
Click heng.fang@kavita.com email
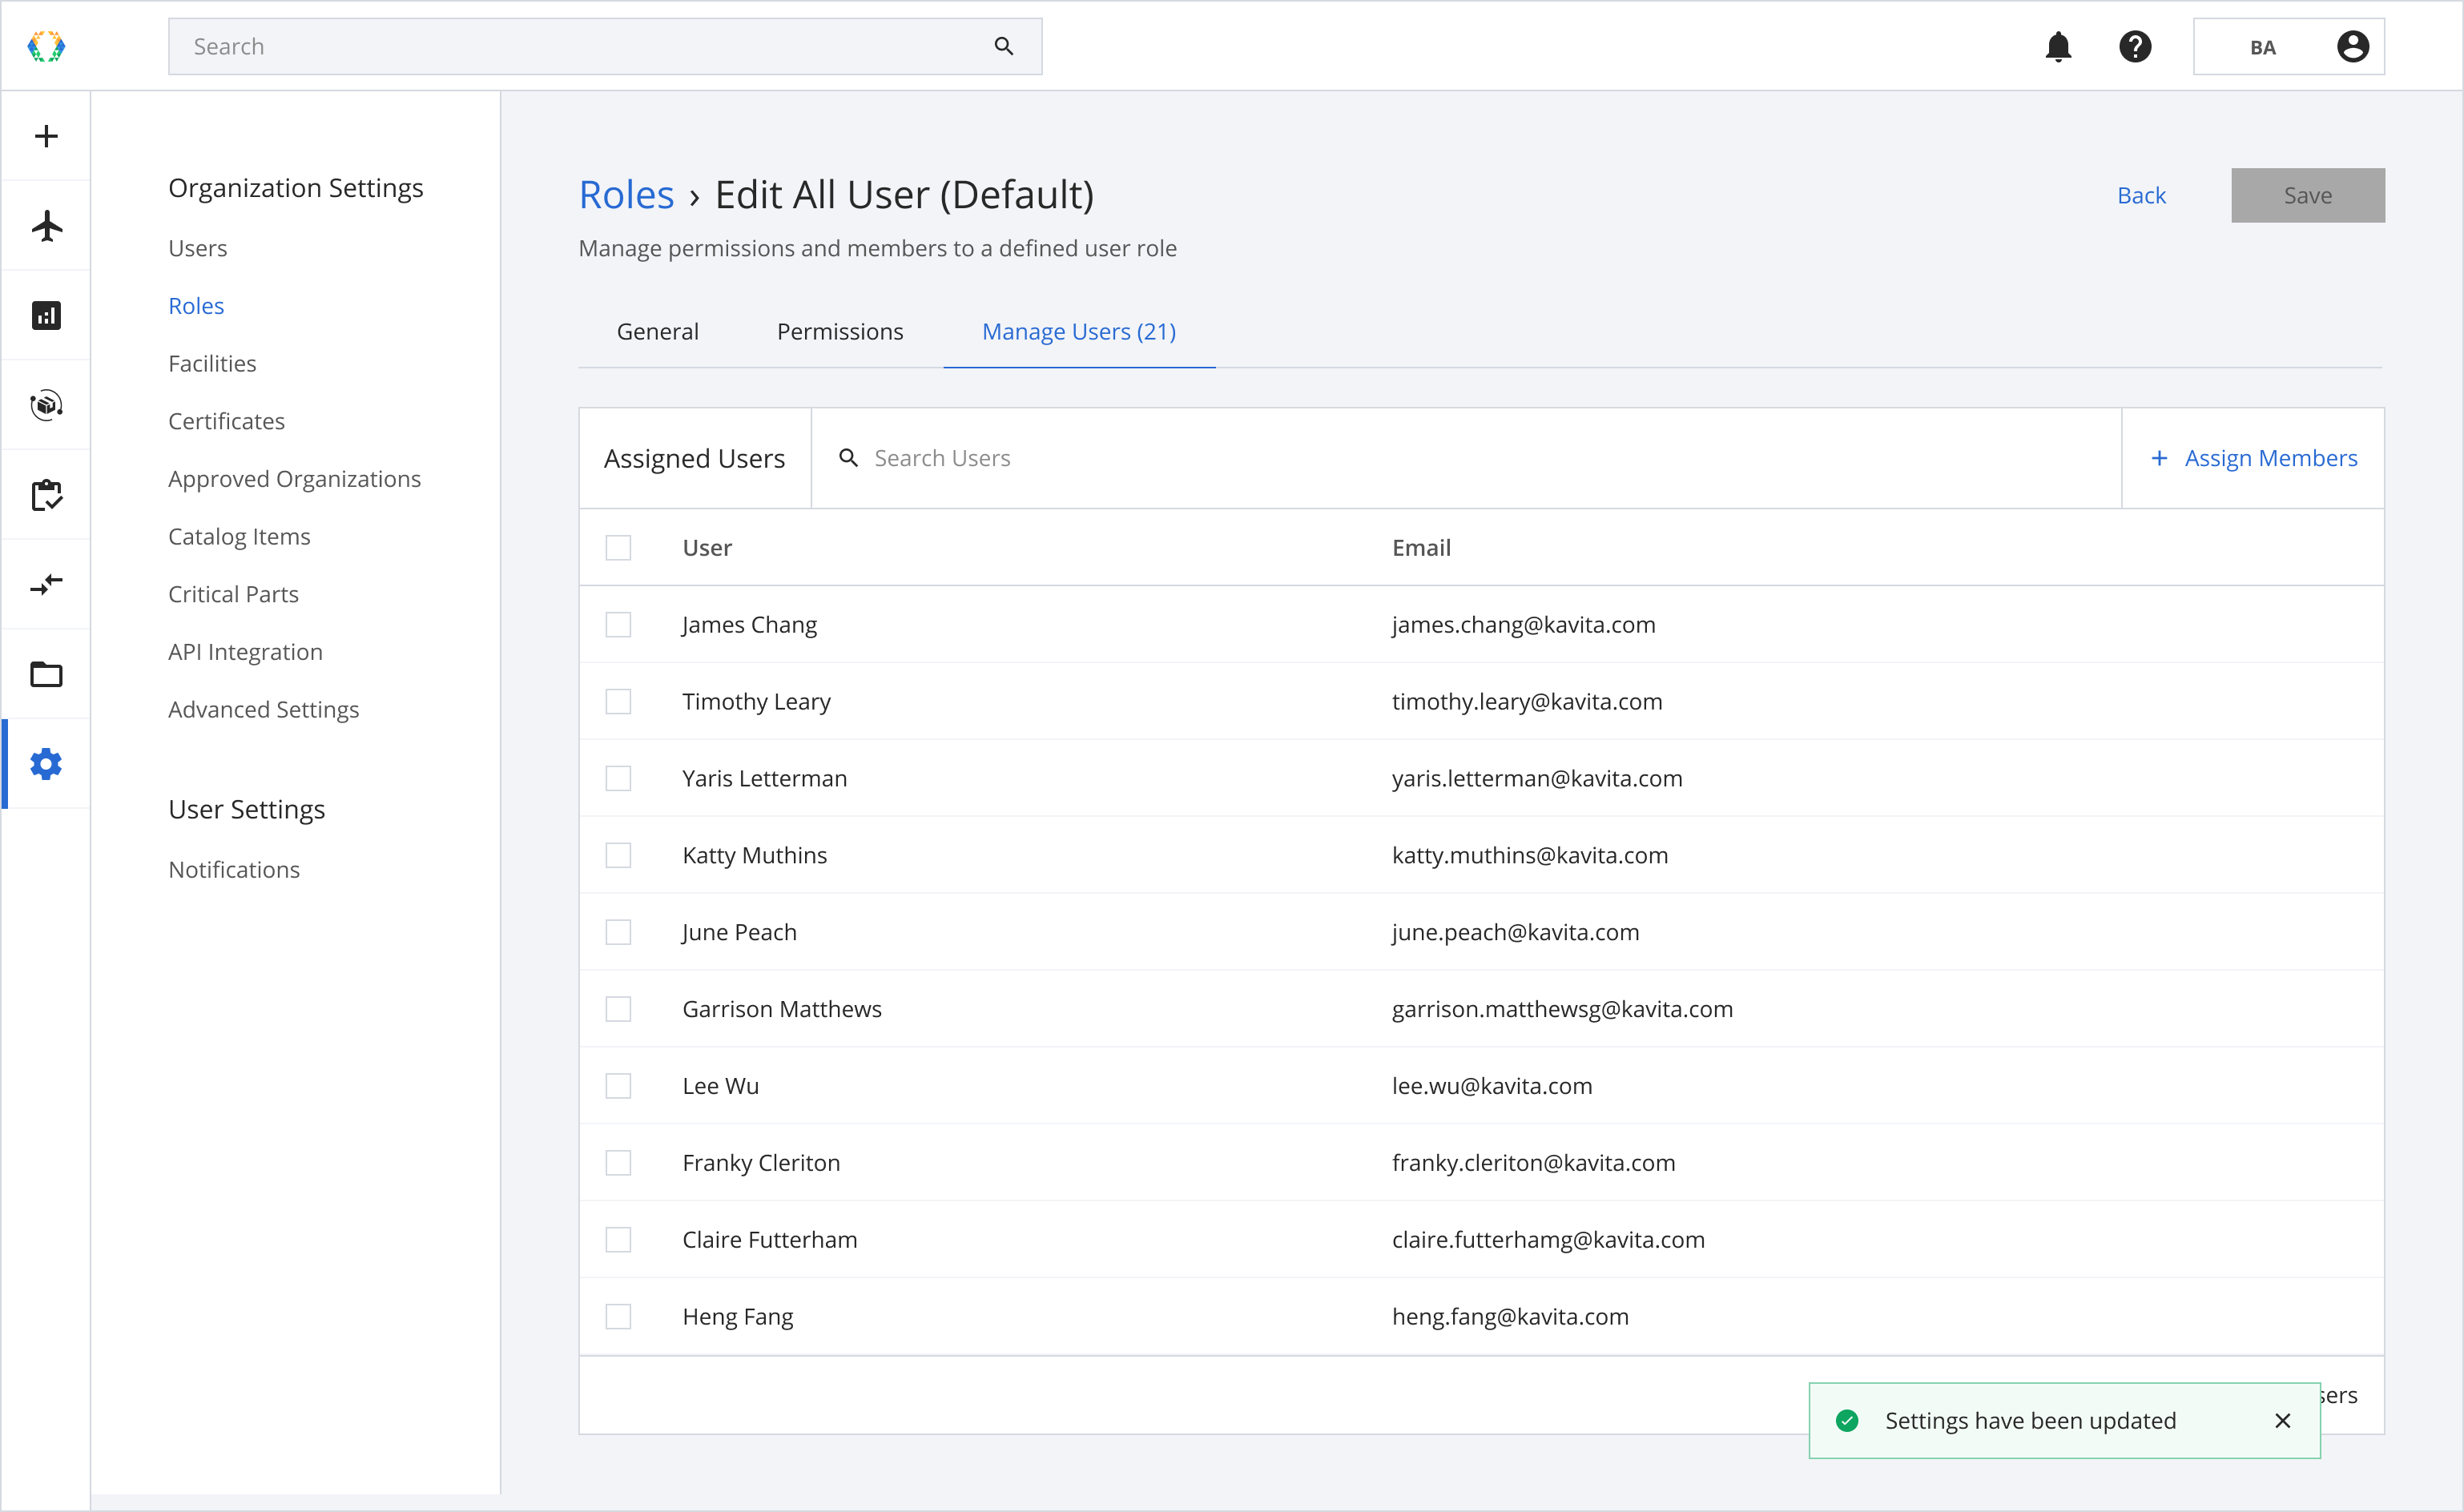coord(1510,1317)
